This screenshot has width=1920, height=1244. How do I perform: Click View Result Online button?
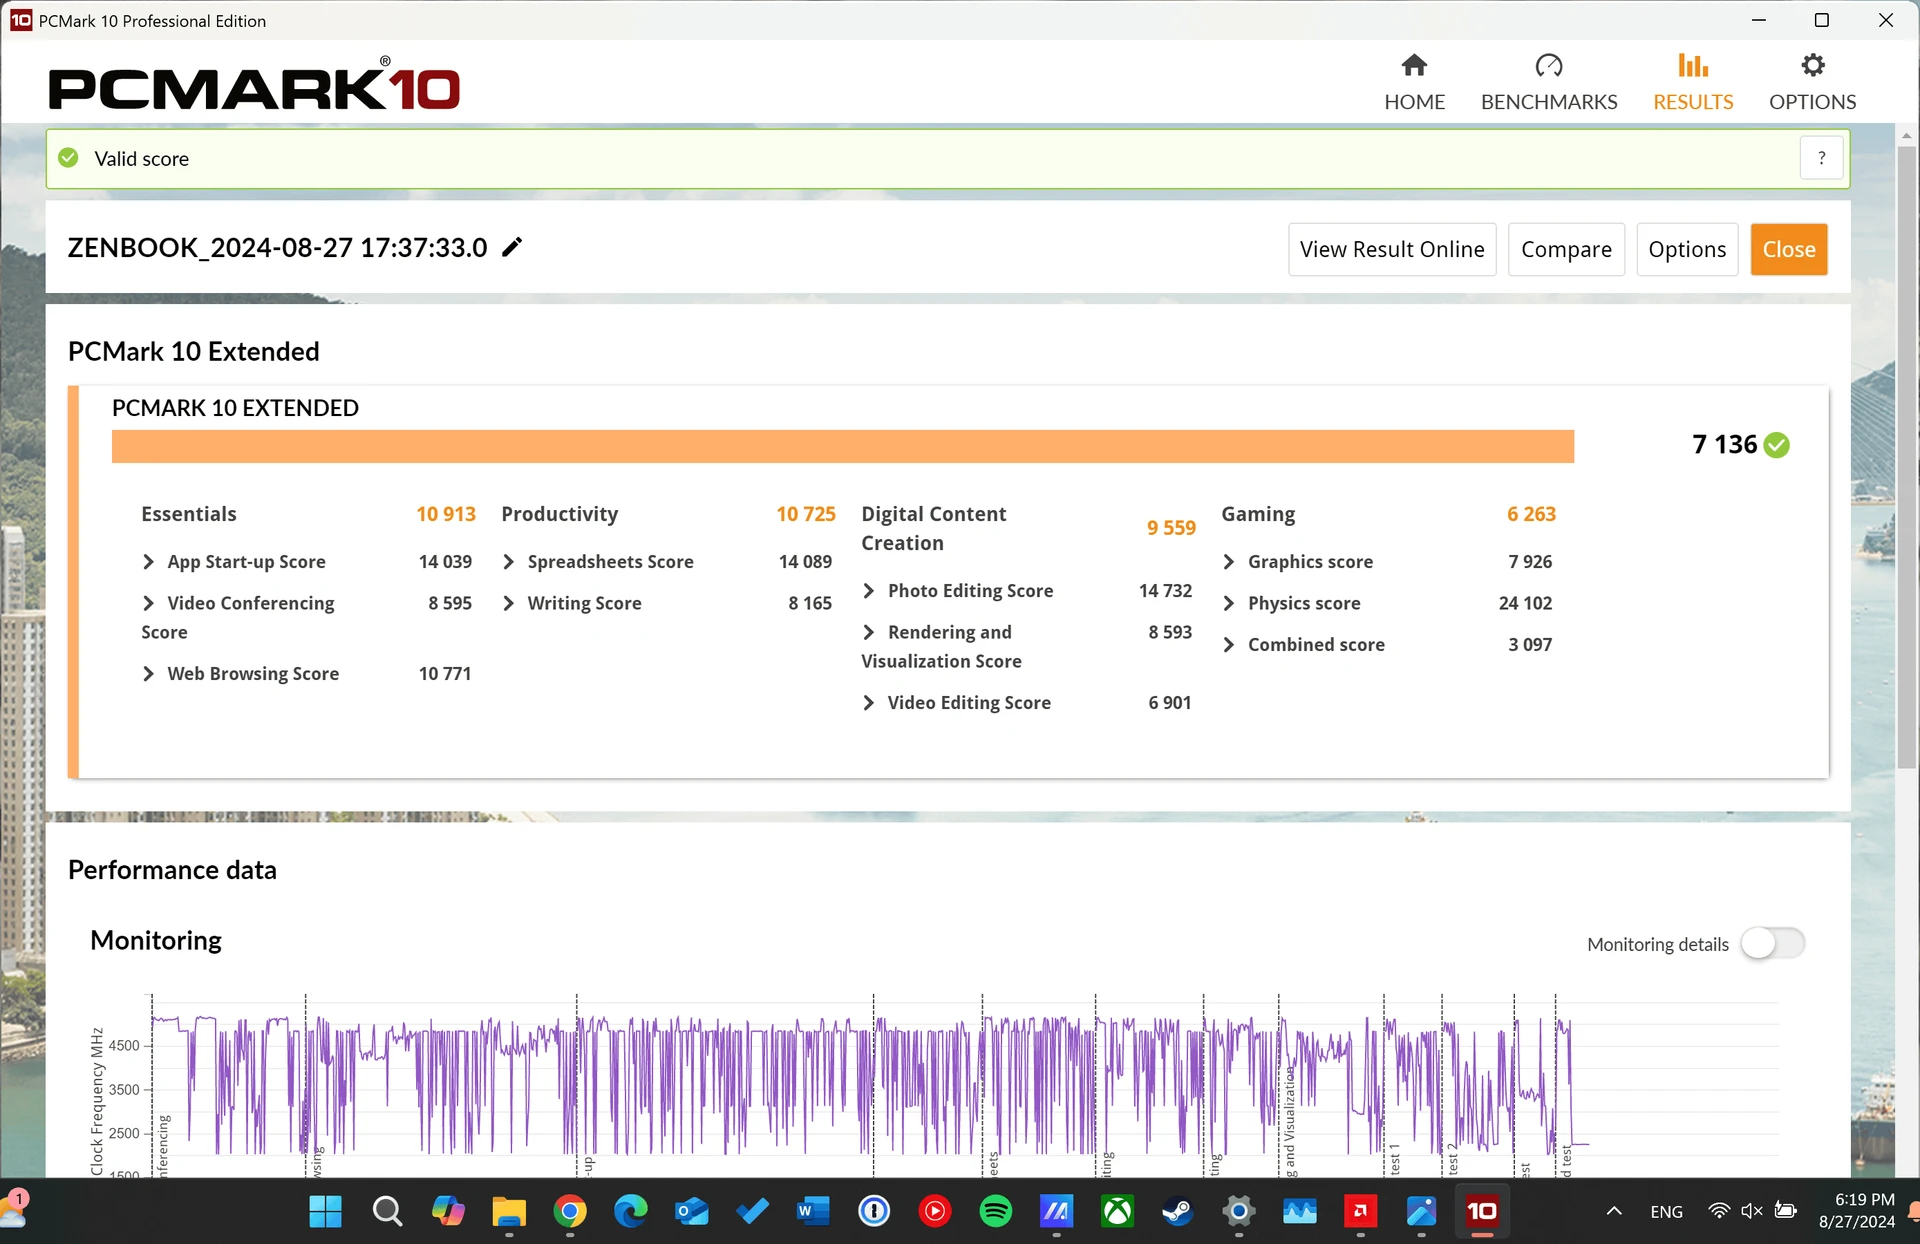(1391, 249)
